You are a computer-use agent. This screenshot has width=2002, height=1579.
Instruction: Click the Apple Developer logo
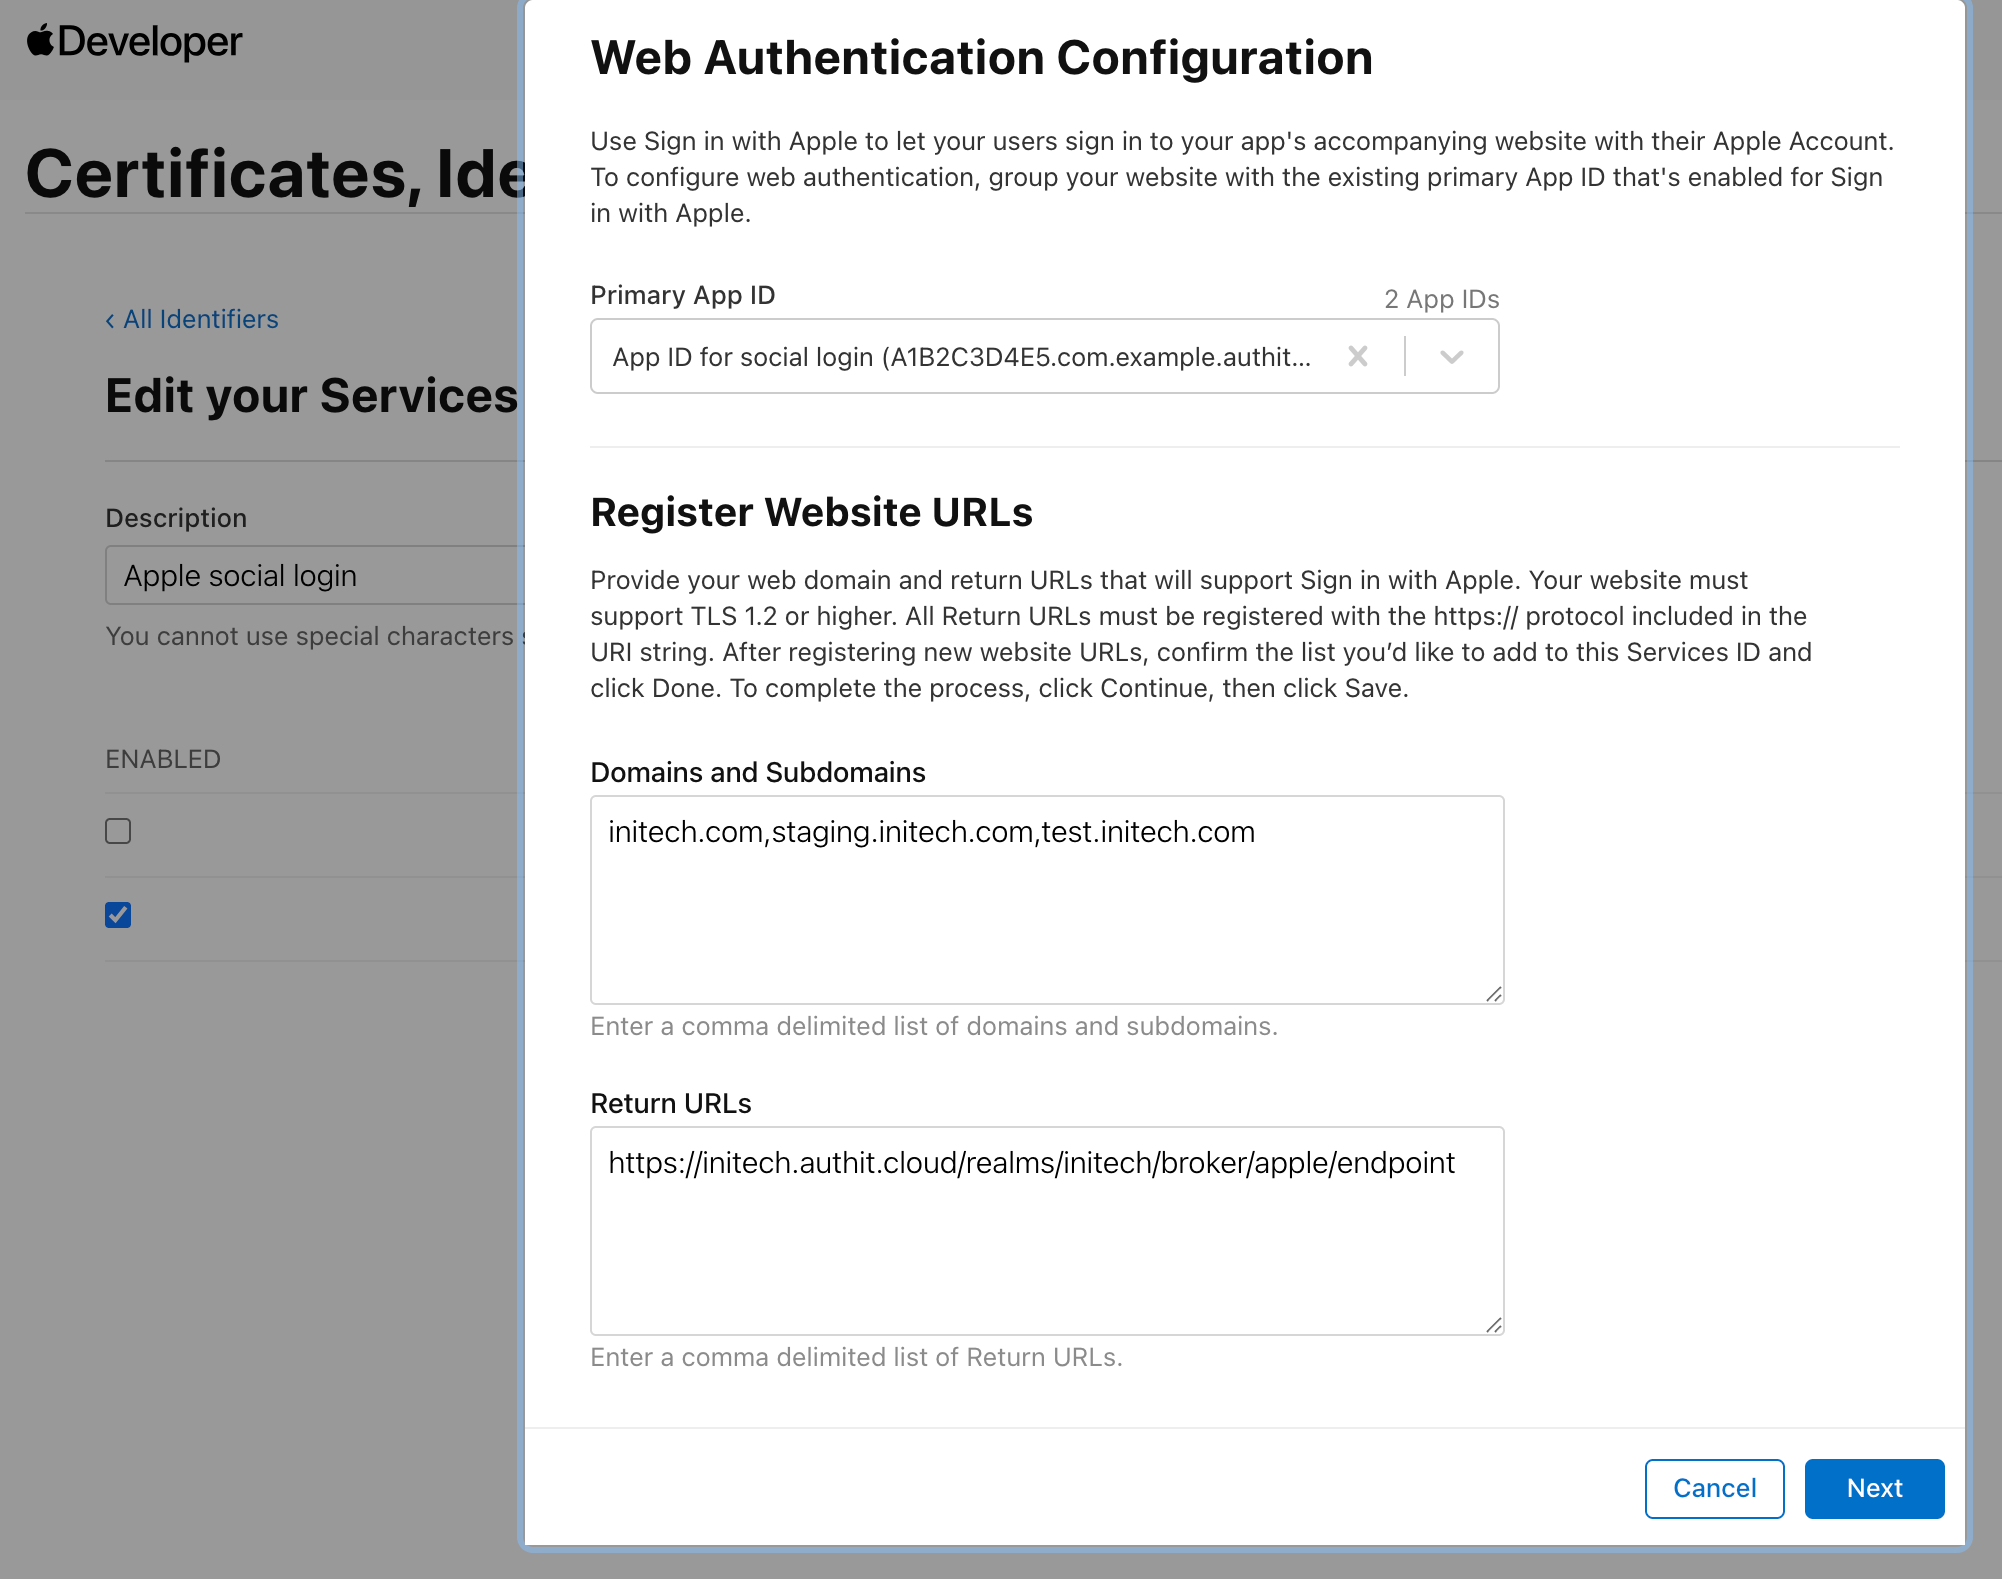(134, 41)
